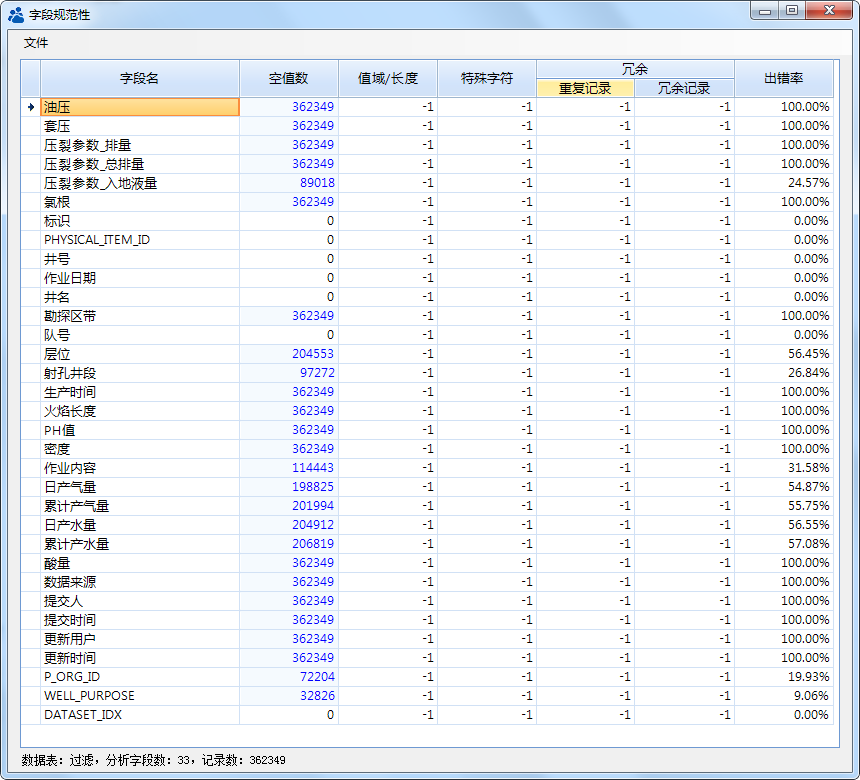Screen dimensions: 860x780
Task: Click the 56.45% error rate cell
Action: coord(784,354)
